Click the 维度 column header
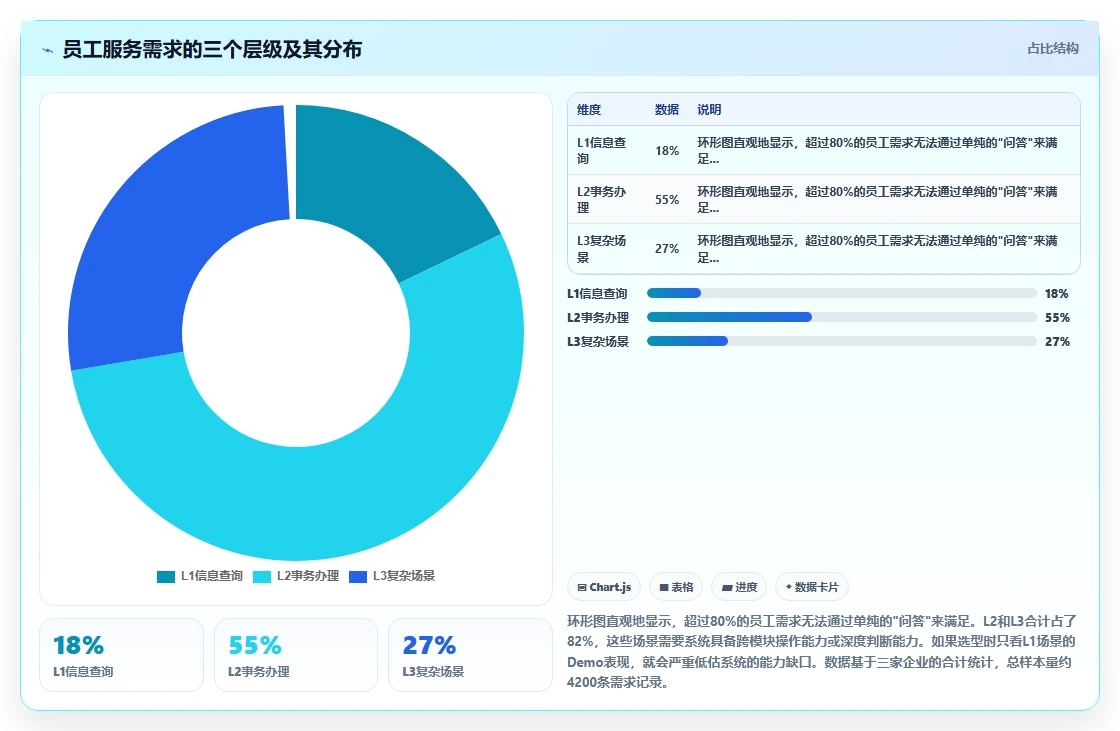Image resolution: width=1120 pixels, height=731 pixels. 589,109
